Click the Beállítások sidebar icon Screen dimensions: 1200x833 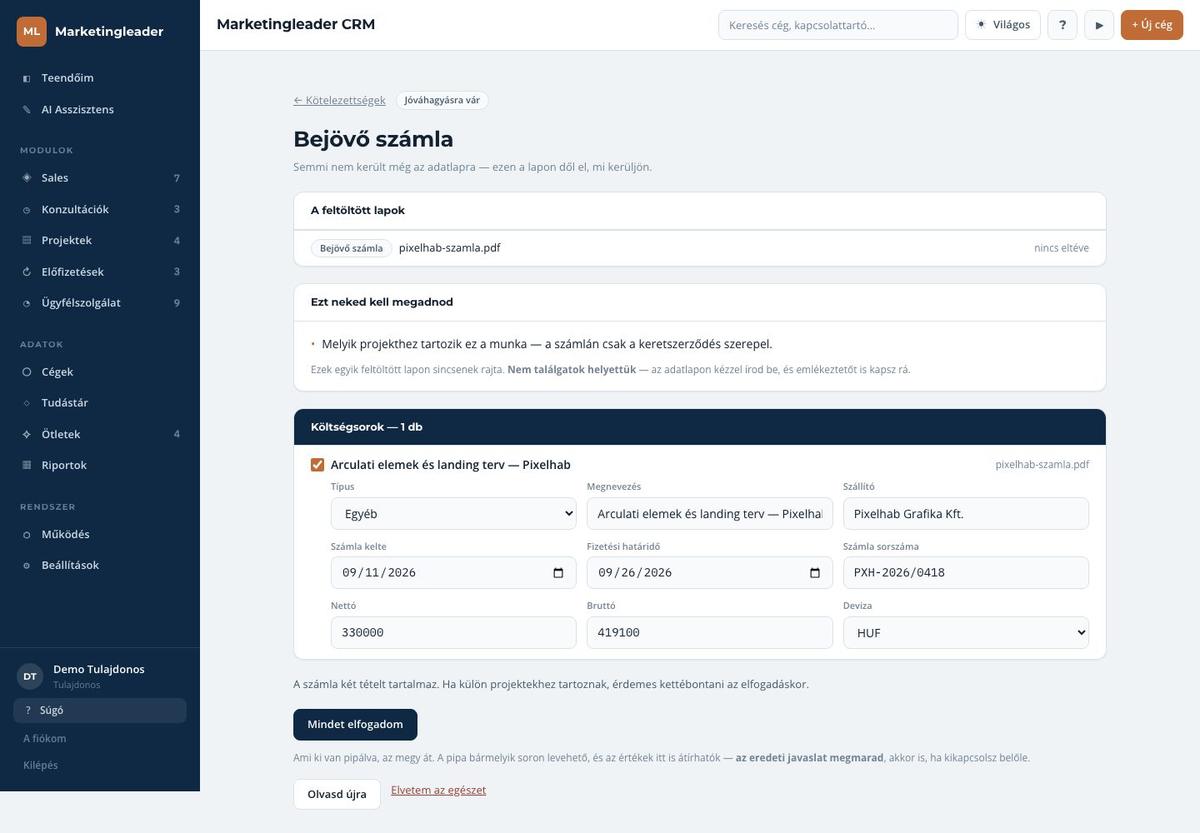click(26, 566)
